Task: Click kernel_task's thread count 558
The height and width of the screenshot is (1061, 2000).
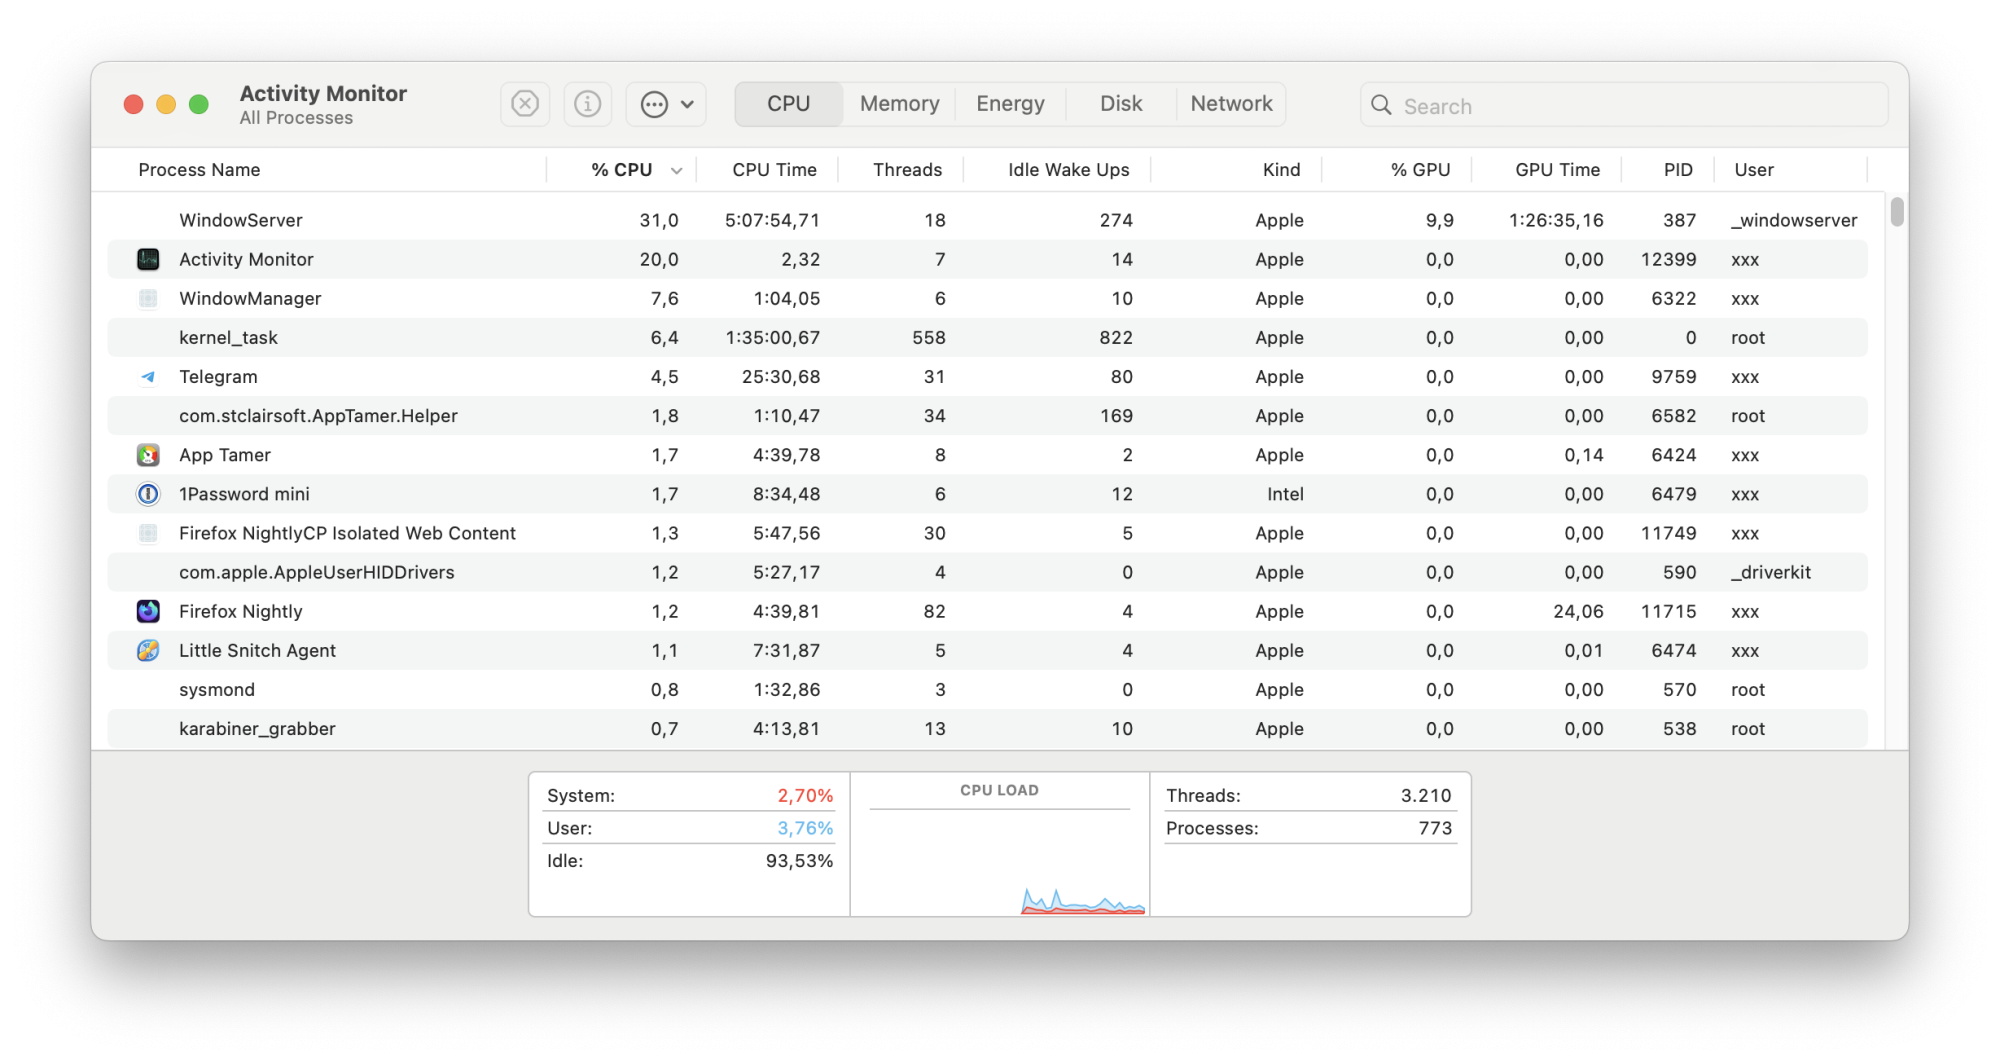Action: 928,338
